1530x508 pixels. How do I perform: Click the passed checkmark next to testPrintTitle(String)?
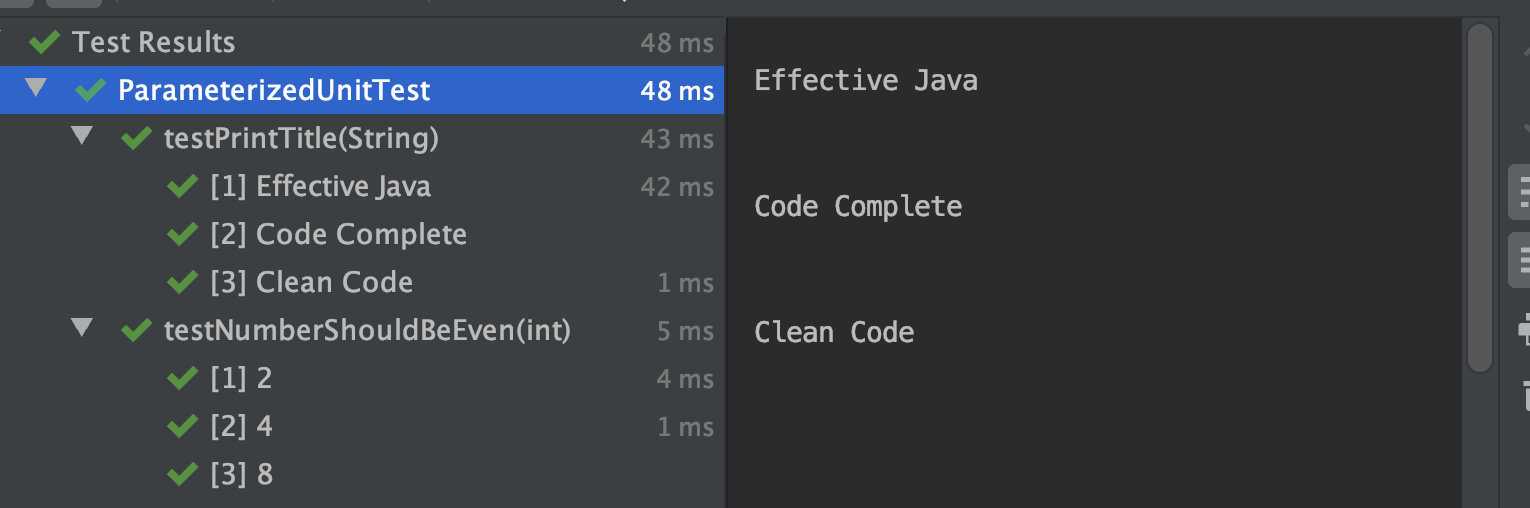click(x=136, y=138)
